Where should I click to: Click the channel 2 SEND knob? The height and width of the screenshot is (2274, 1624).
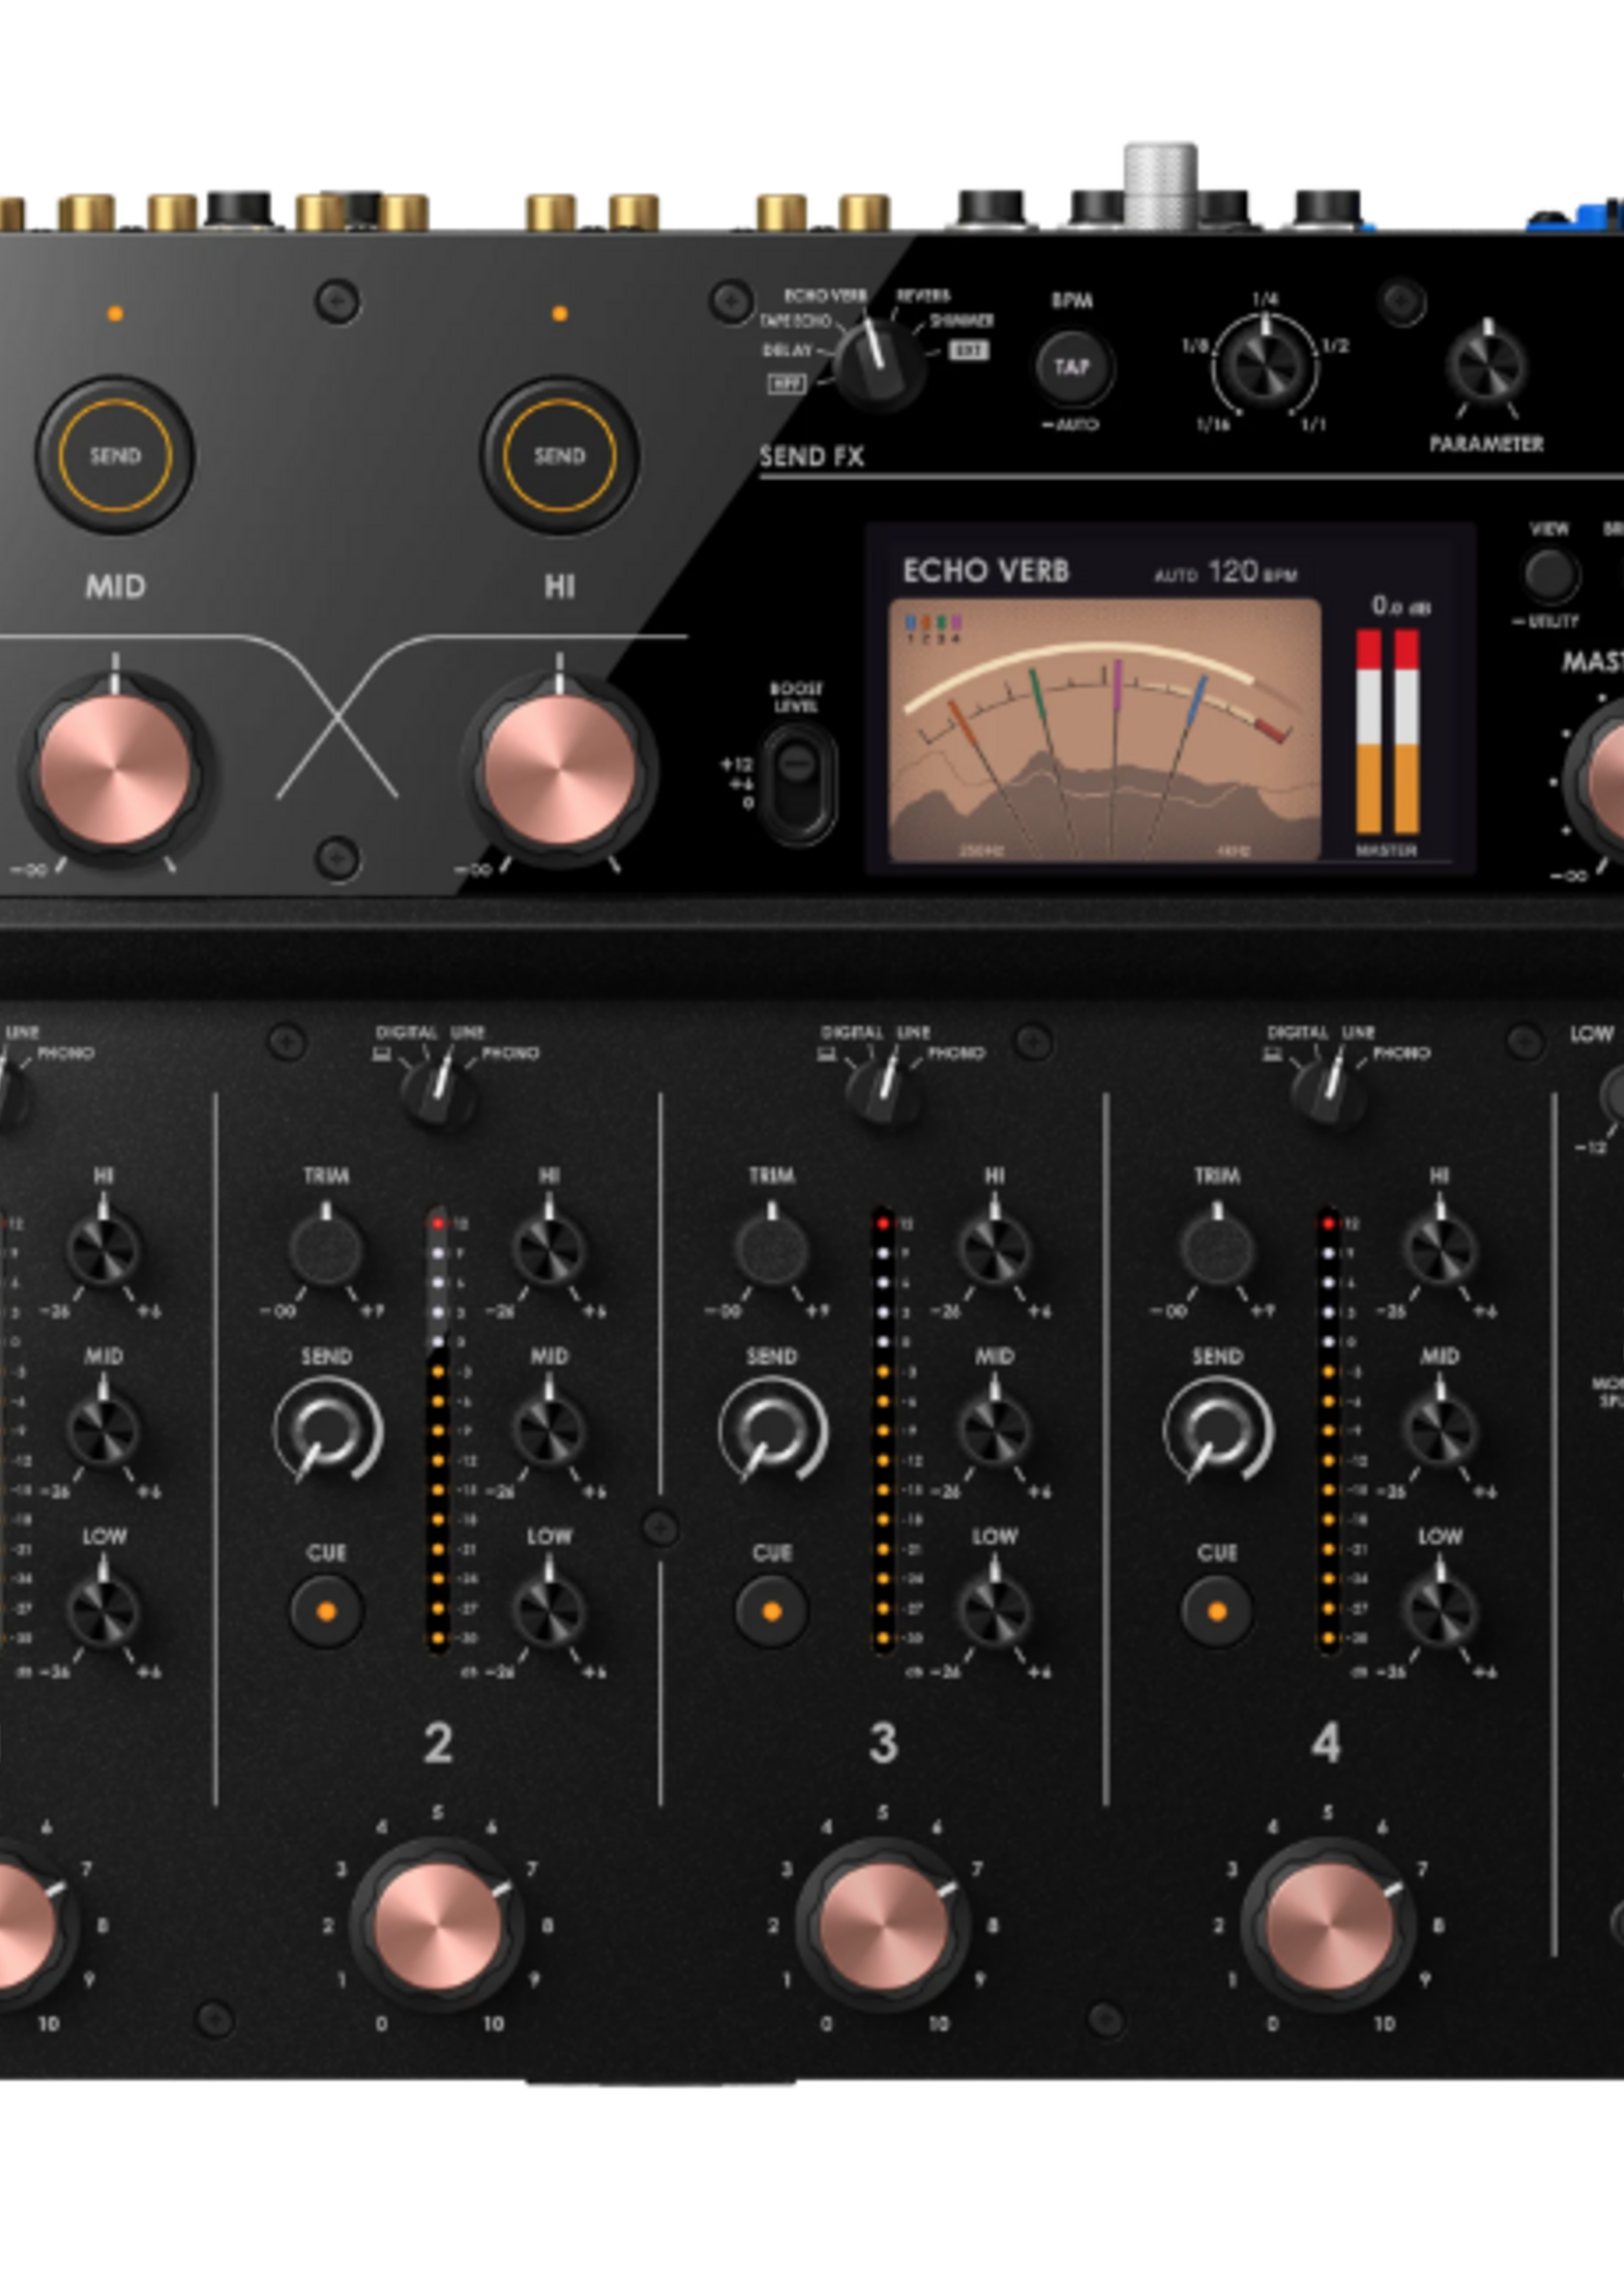327,1431
